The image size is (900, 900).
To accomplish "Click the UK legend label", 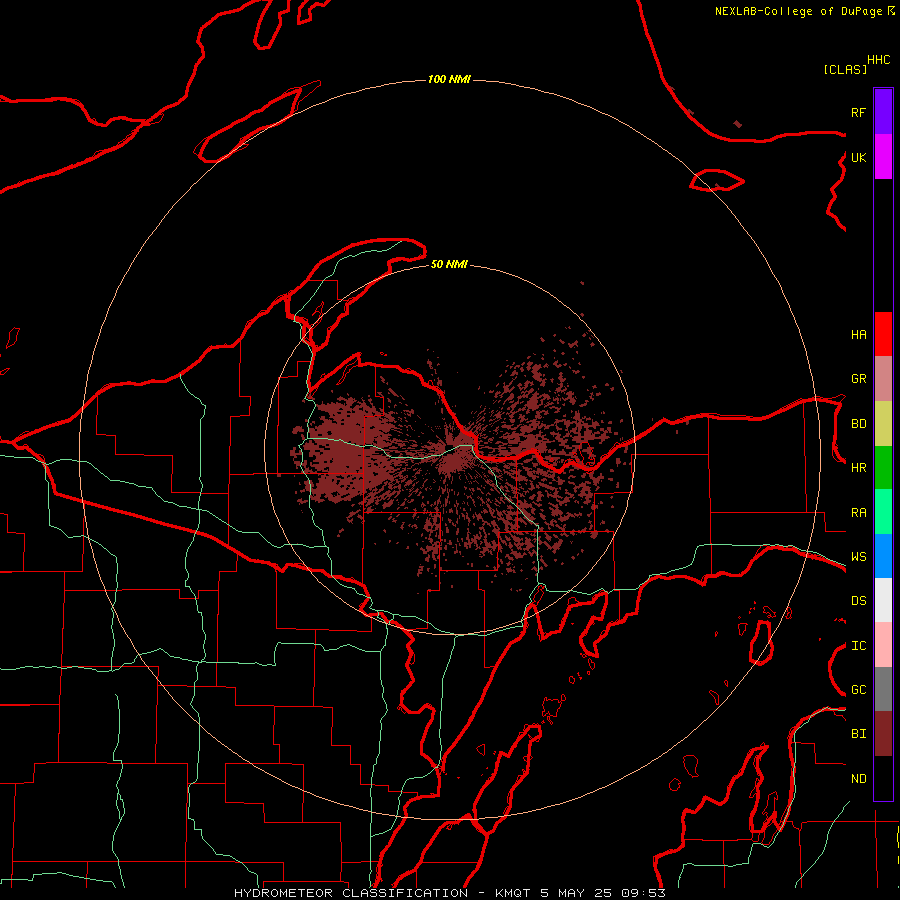I will [x=858, y=157].
